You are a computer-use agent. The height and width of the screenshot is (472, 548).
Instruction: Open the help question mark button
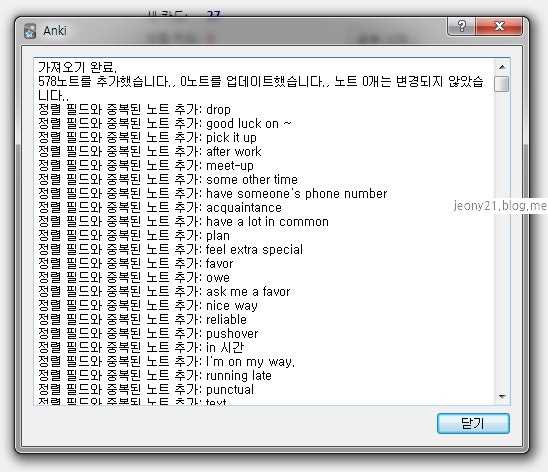click(x=462, y=26)
